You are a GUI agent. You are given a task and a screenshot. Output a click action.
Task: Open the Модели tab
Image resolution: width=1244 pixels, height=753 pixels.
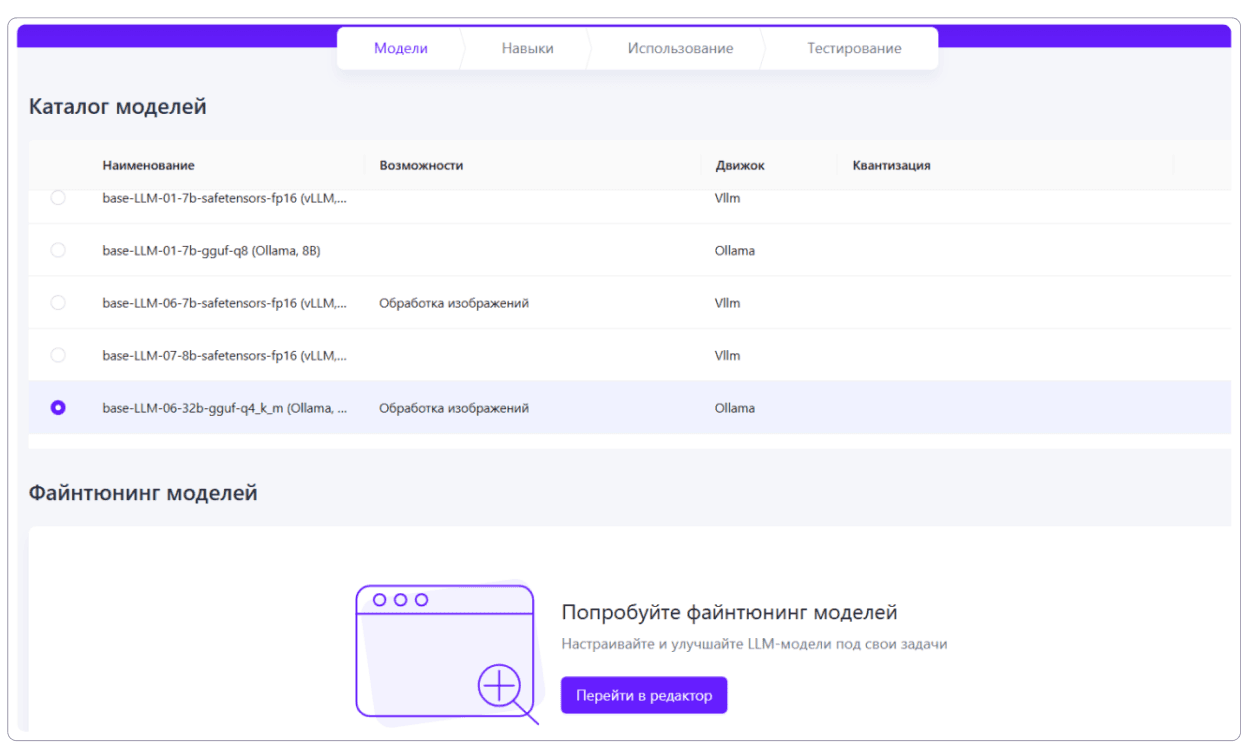tap(400, 48)
